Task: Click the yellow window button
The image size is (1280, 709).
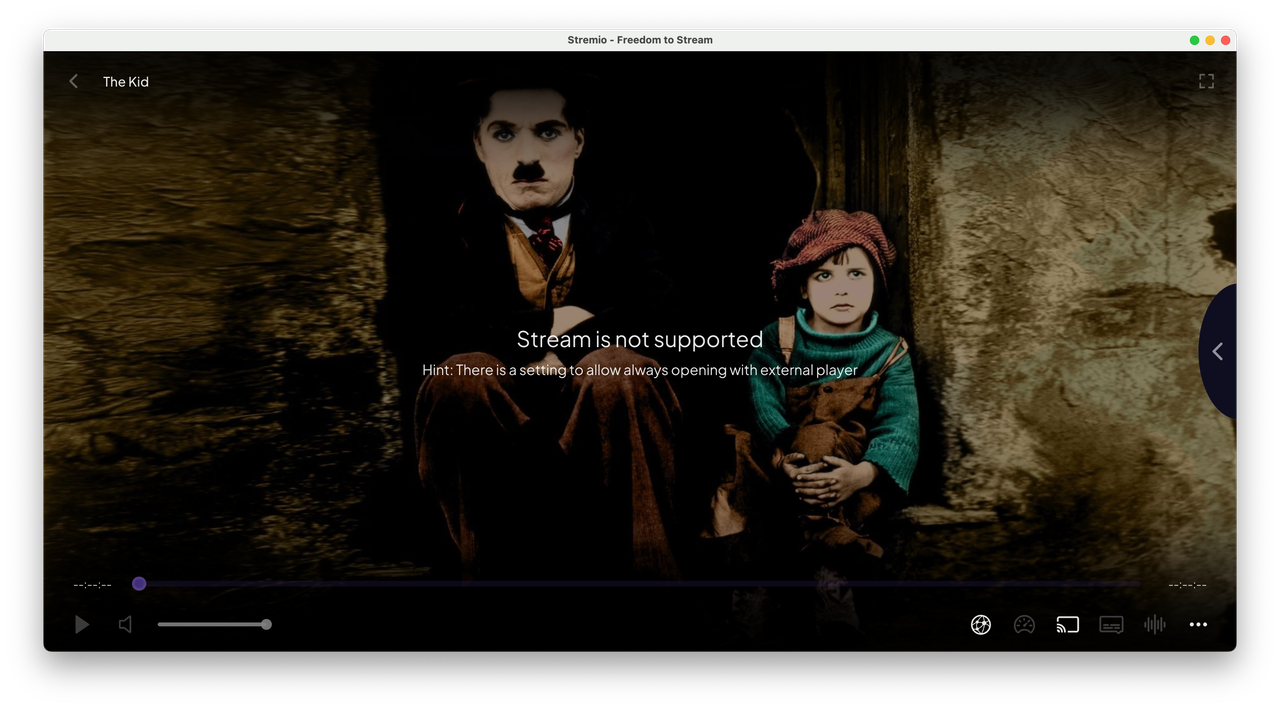Action: (1210, 40)
